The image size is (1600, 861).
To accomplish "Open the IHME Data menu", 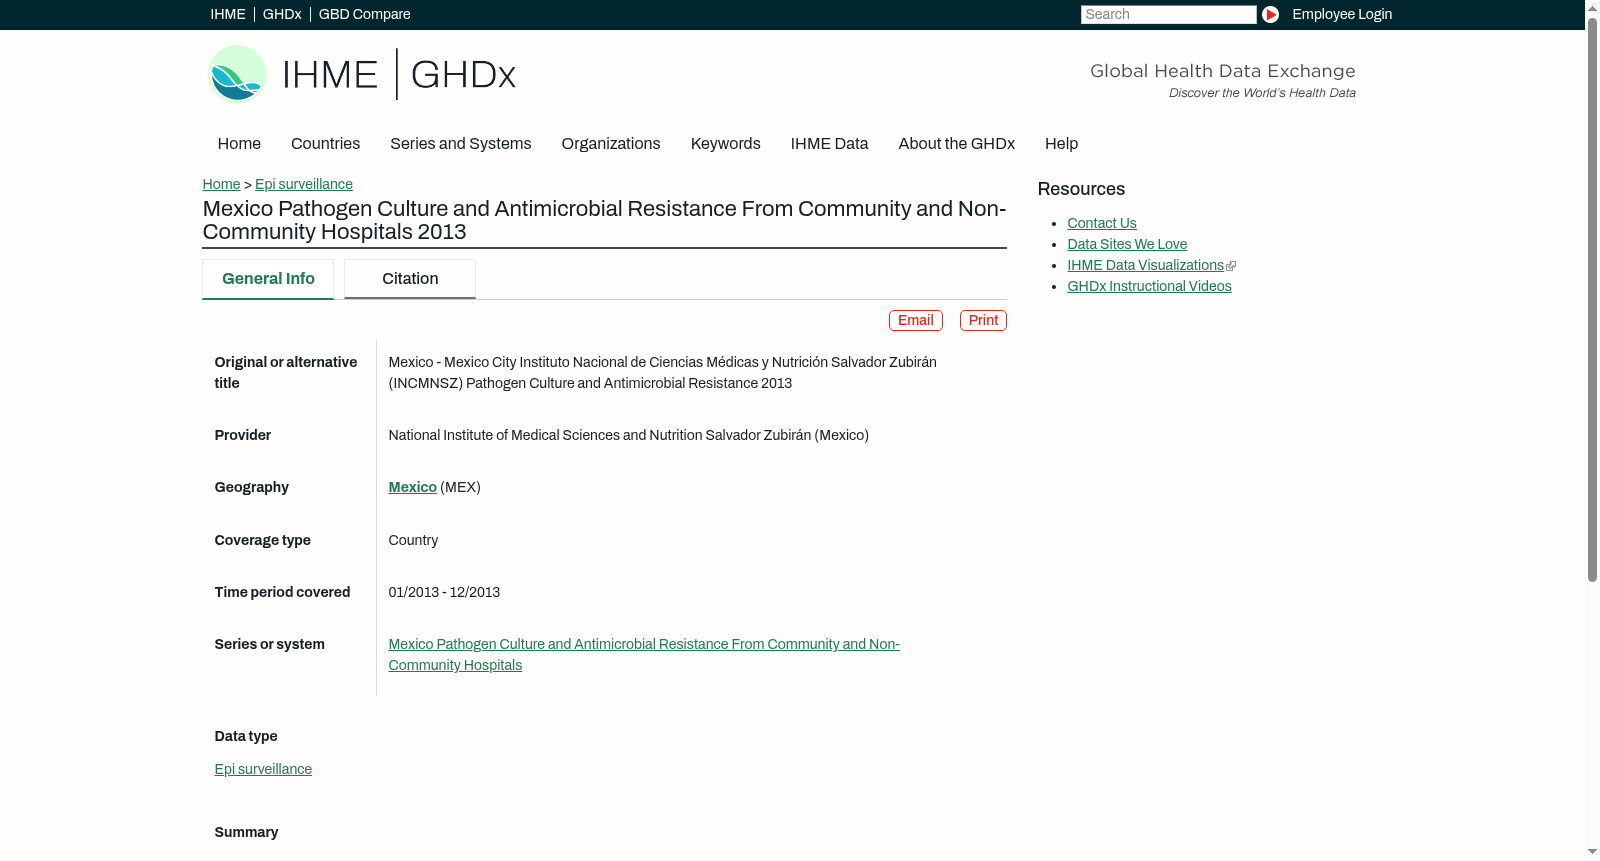I will pos(829,144).
